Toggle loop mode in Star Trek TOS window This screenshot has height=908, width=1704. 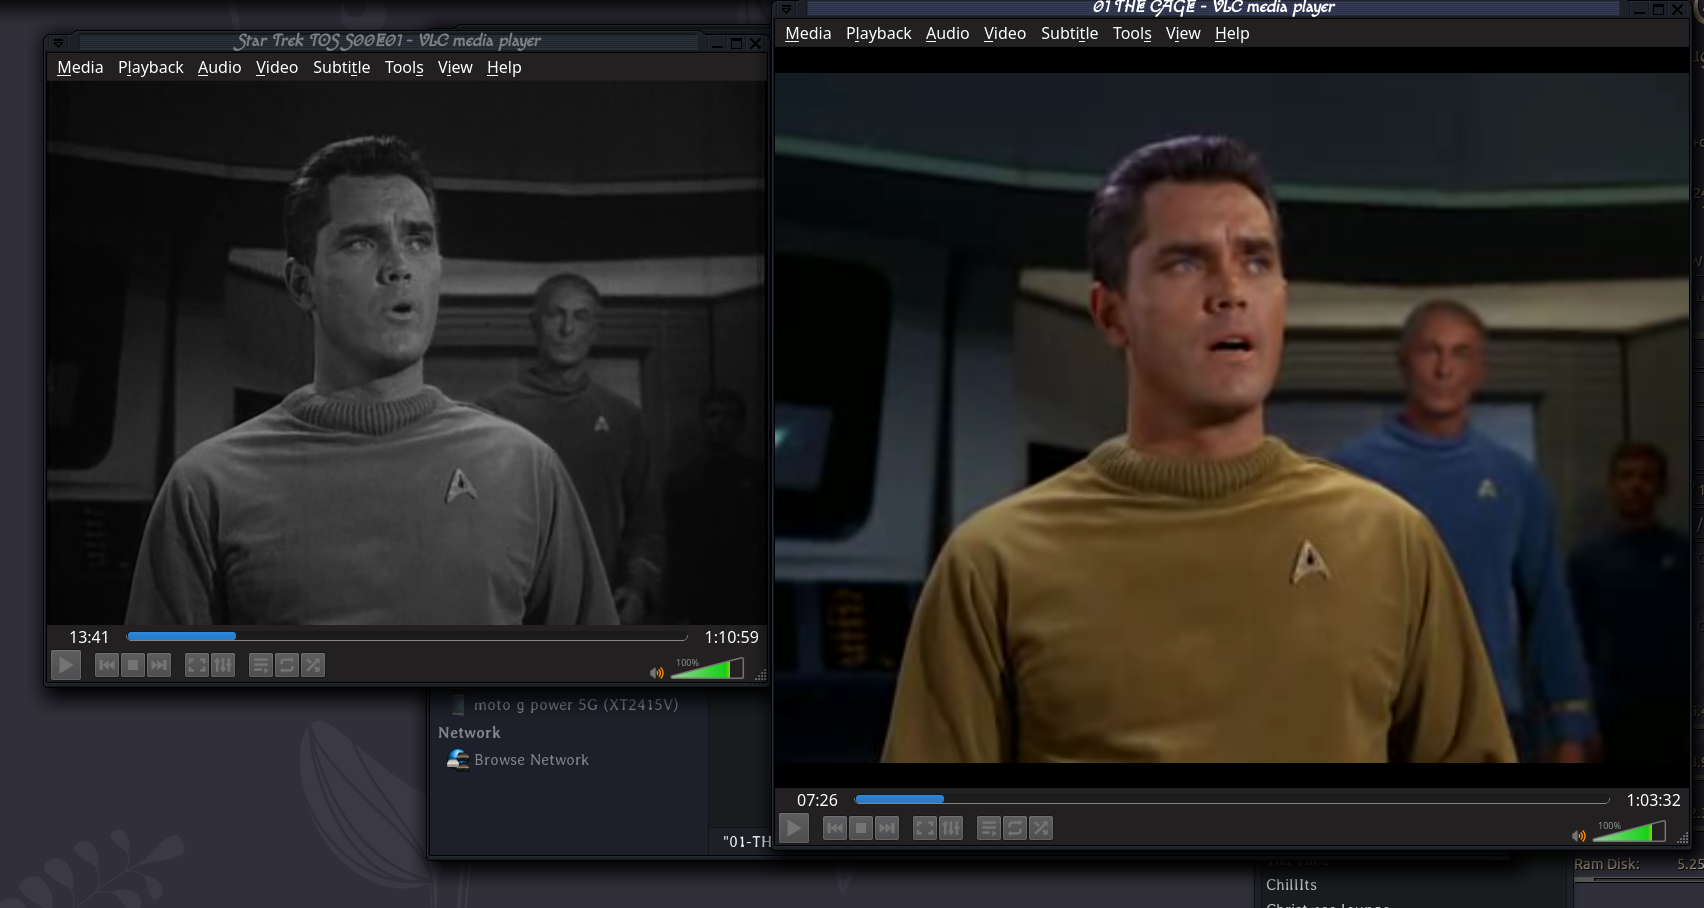coord(287,665)
